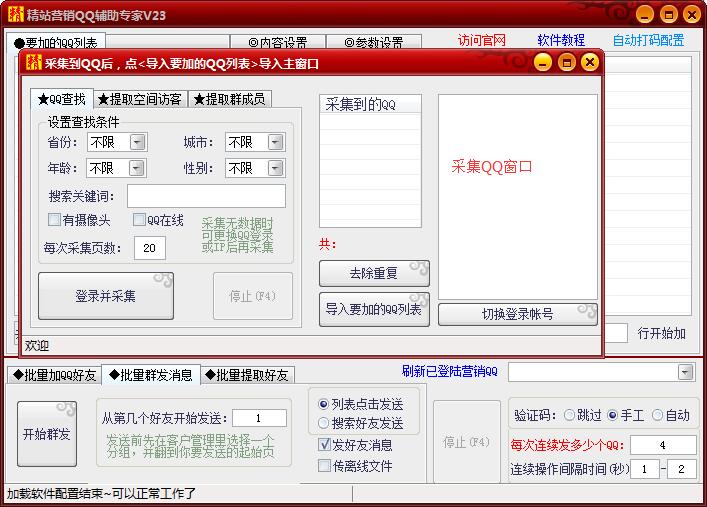Click the 采集到的QQ list header

click(370, 105)
